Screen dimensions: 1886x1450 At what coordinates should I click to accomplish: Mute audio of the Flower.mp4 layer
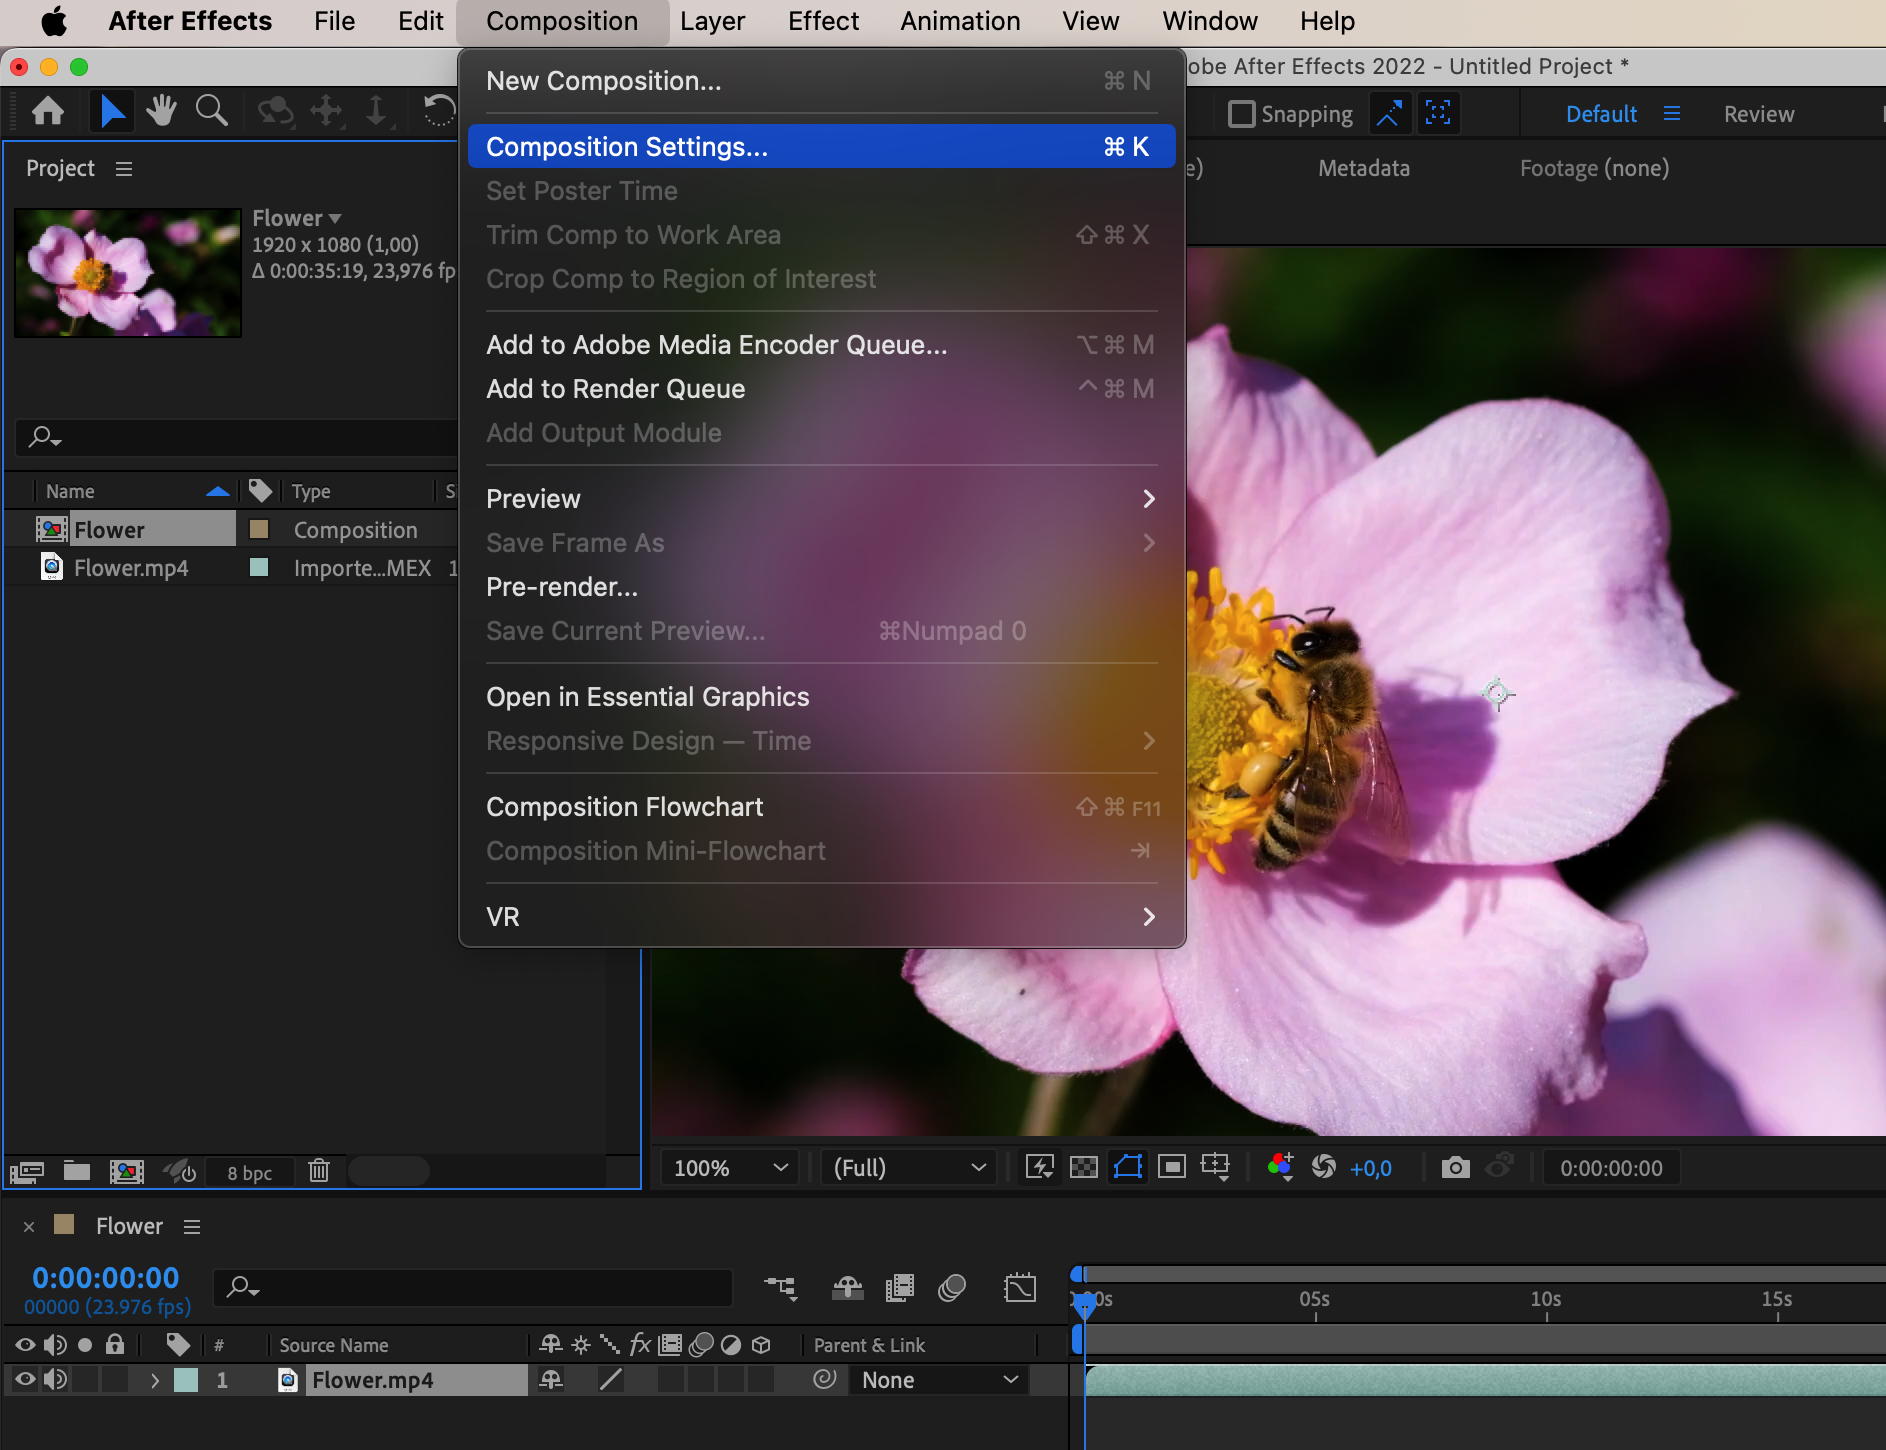click(55, 1380)
